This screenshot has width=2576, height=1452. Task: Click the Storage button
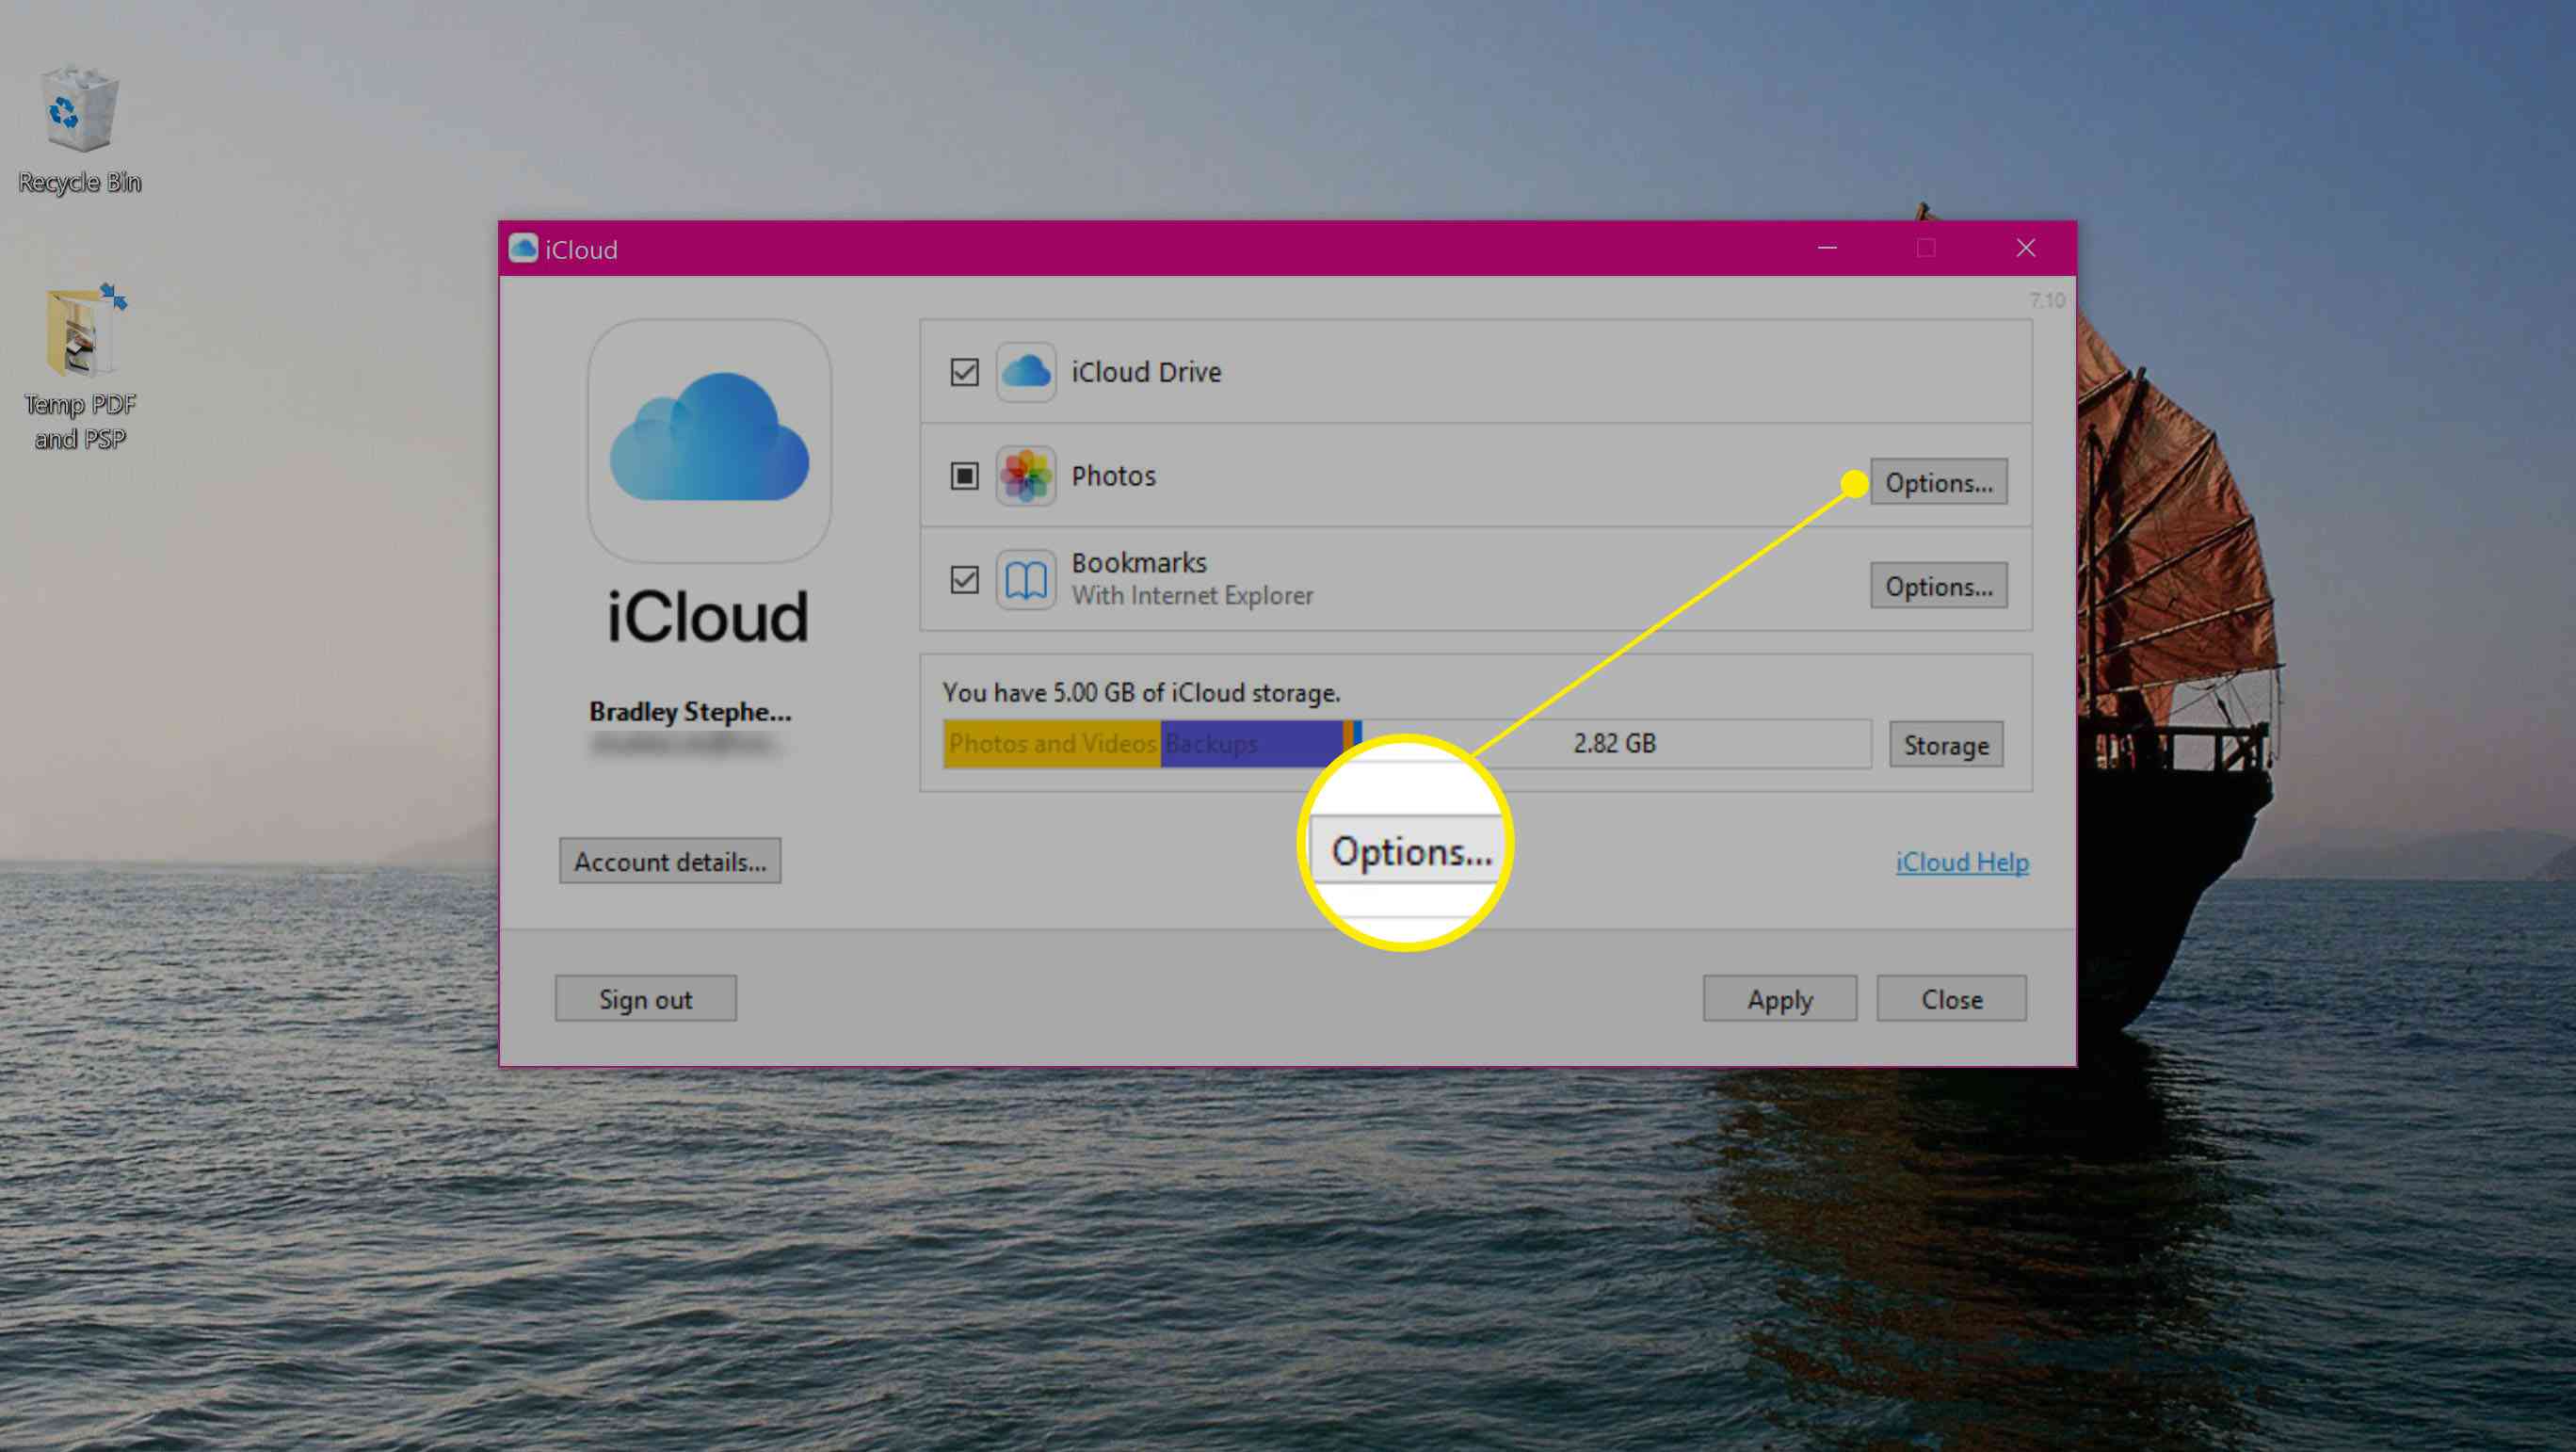[1945, 745]
